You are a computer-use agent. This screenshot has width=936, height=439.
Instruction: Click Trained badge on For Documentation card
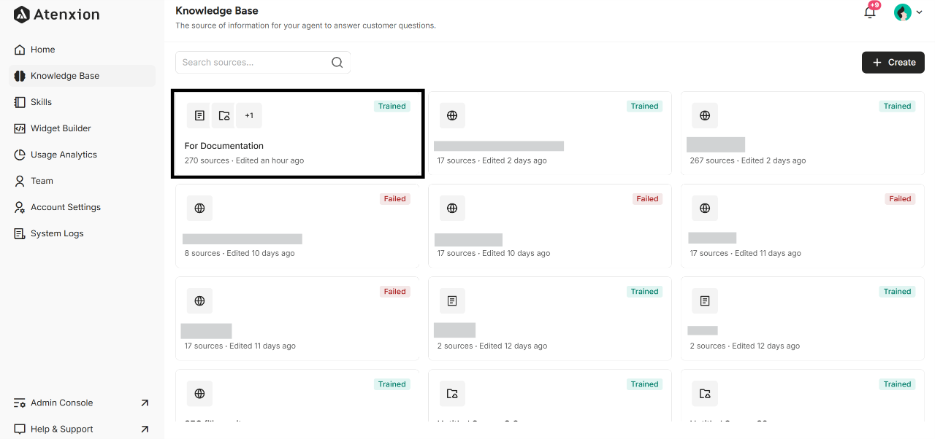tap(392, 106)
